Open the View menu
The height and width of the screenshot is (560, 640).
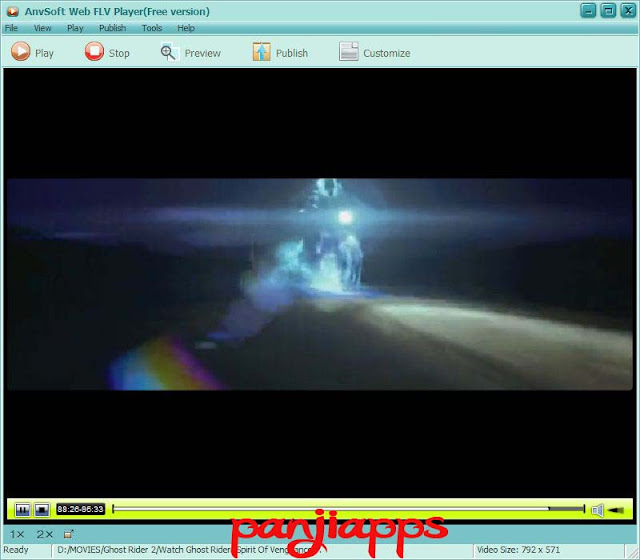tap(42, 28)
